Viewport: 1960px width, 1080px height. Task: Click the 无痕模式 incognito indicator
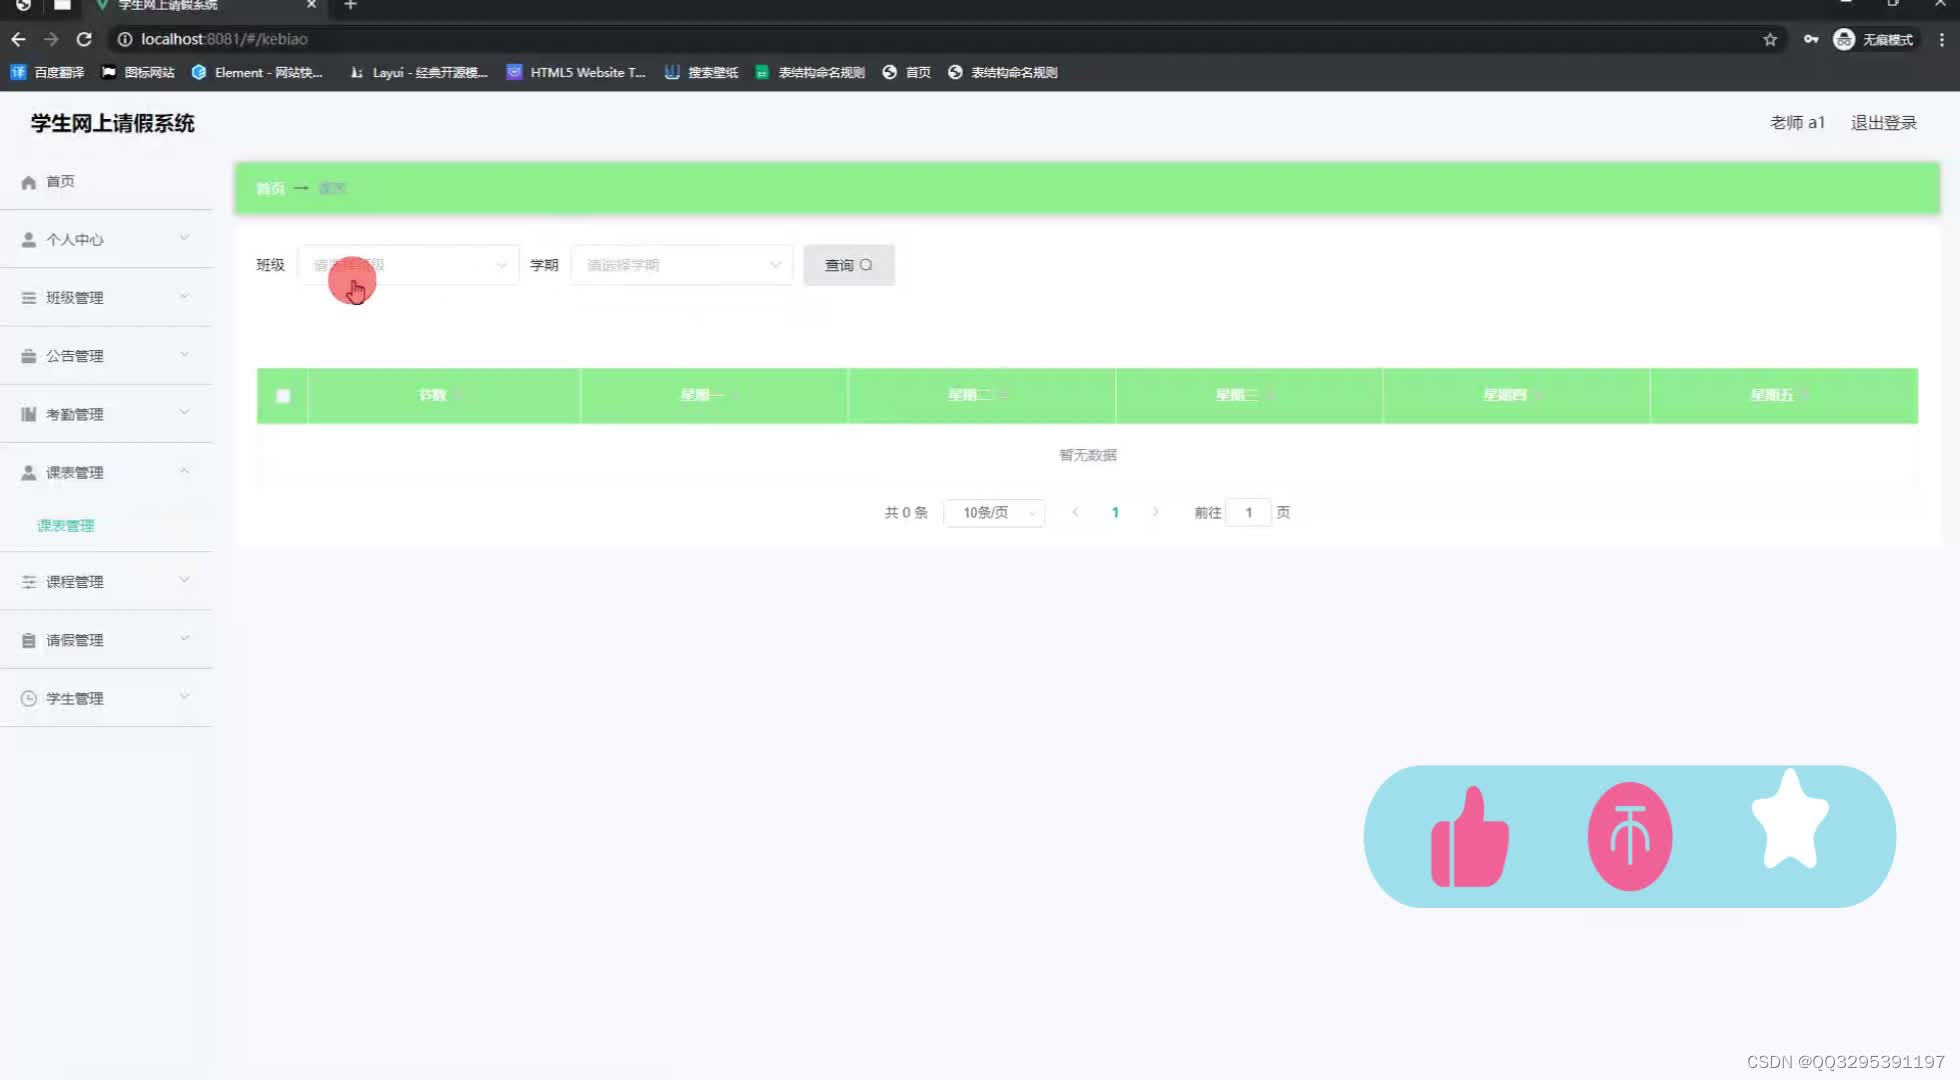(x=1873, y=39)
